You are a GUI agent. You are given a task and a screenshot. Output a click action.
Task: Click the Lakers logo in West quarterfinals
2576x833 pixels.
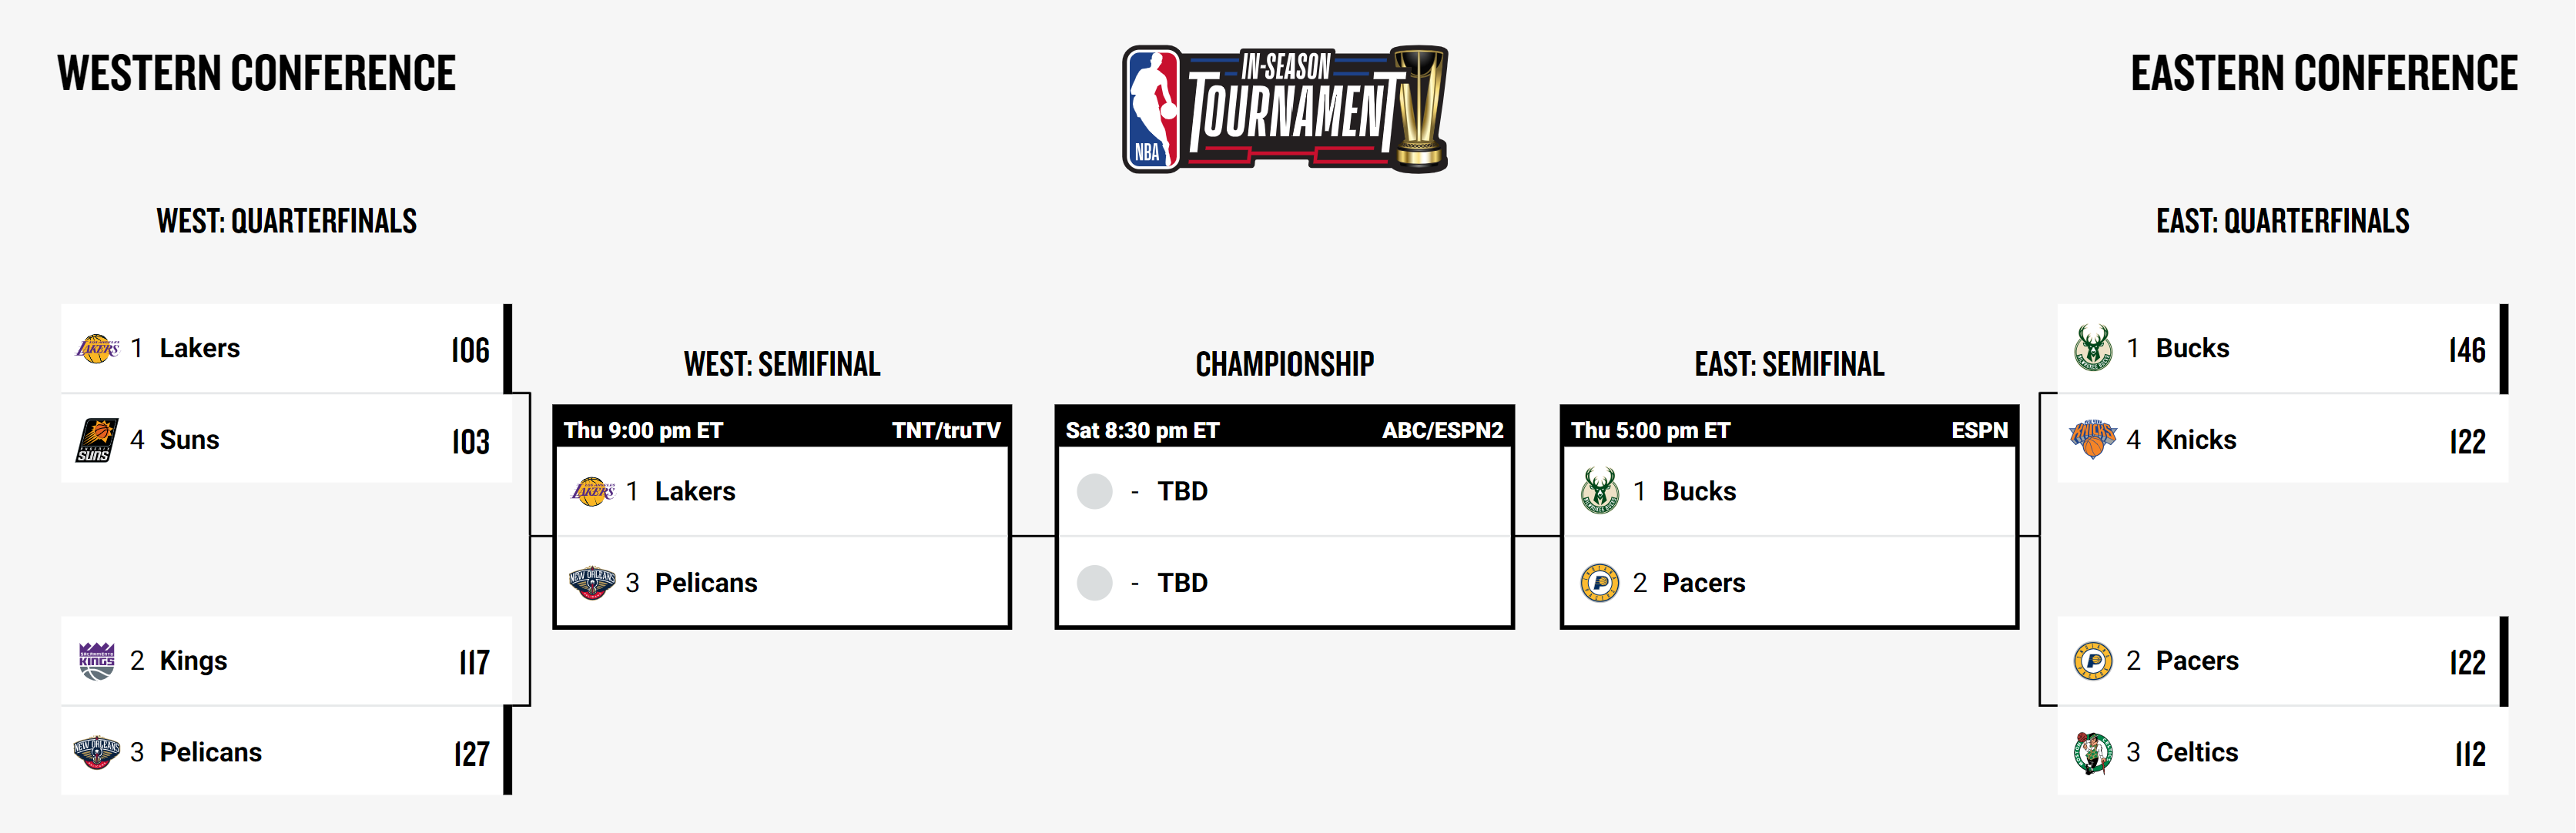[97, 349]
